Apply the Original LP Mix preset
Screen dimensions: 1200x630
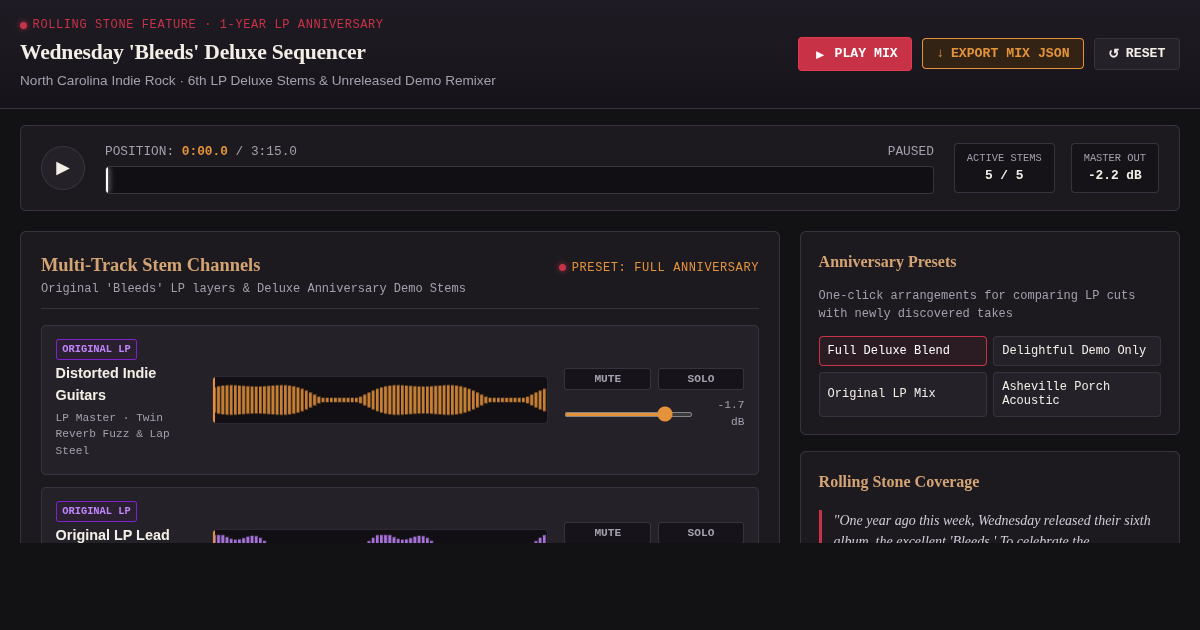coord(903,394)
